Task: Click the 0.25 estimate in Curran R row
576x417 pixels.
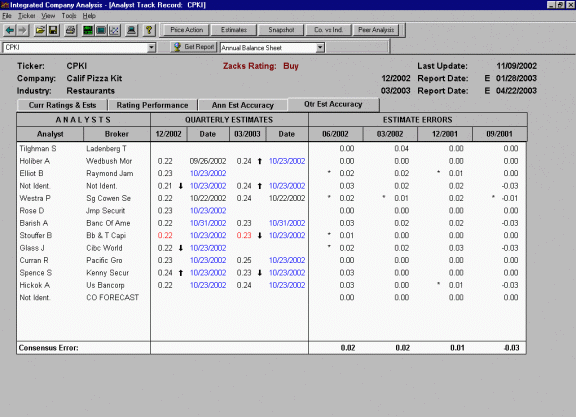Action: pyautogui.click(x=244, y=260)
